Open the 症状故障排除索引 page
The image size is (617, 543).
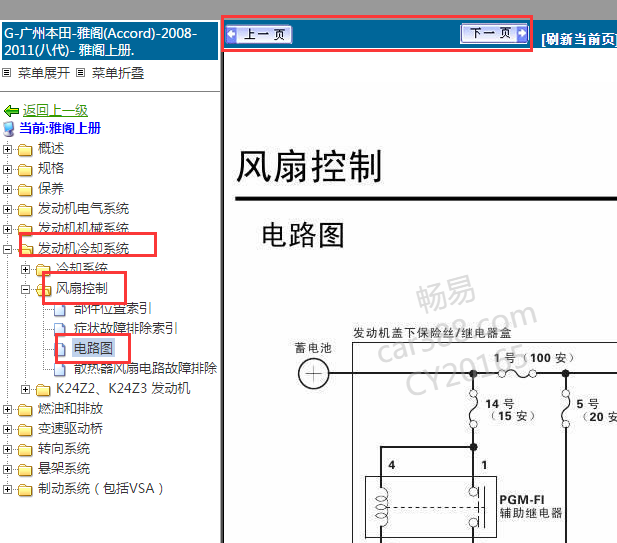(126, 328)
